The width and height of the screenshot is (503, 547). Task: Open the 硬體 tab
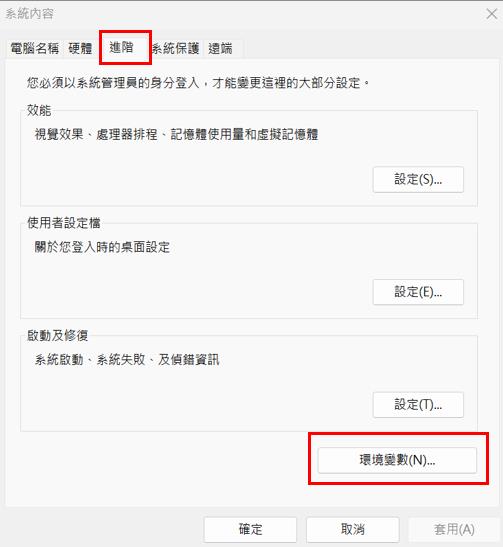click(x=80, y=48)
